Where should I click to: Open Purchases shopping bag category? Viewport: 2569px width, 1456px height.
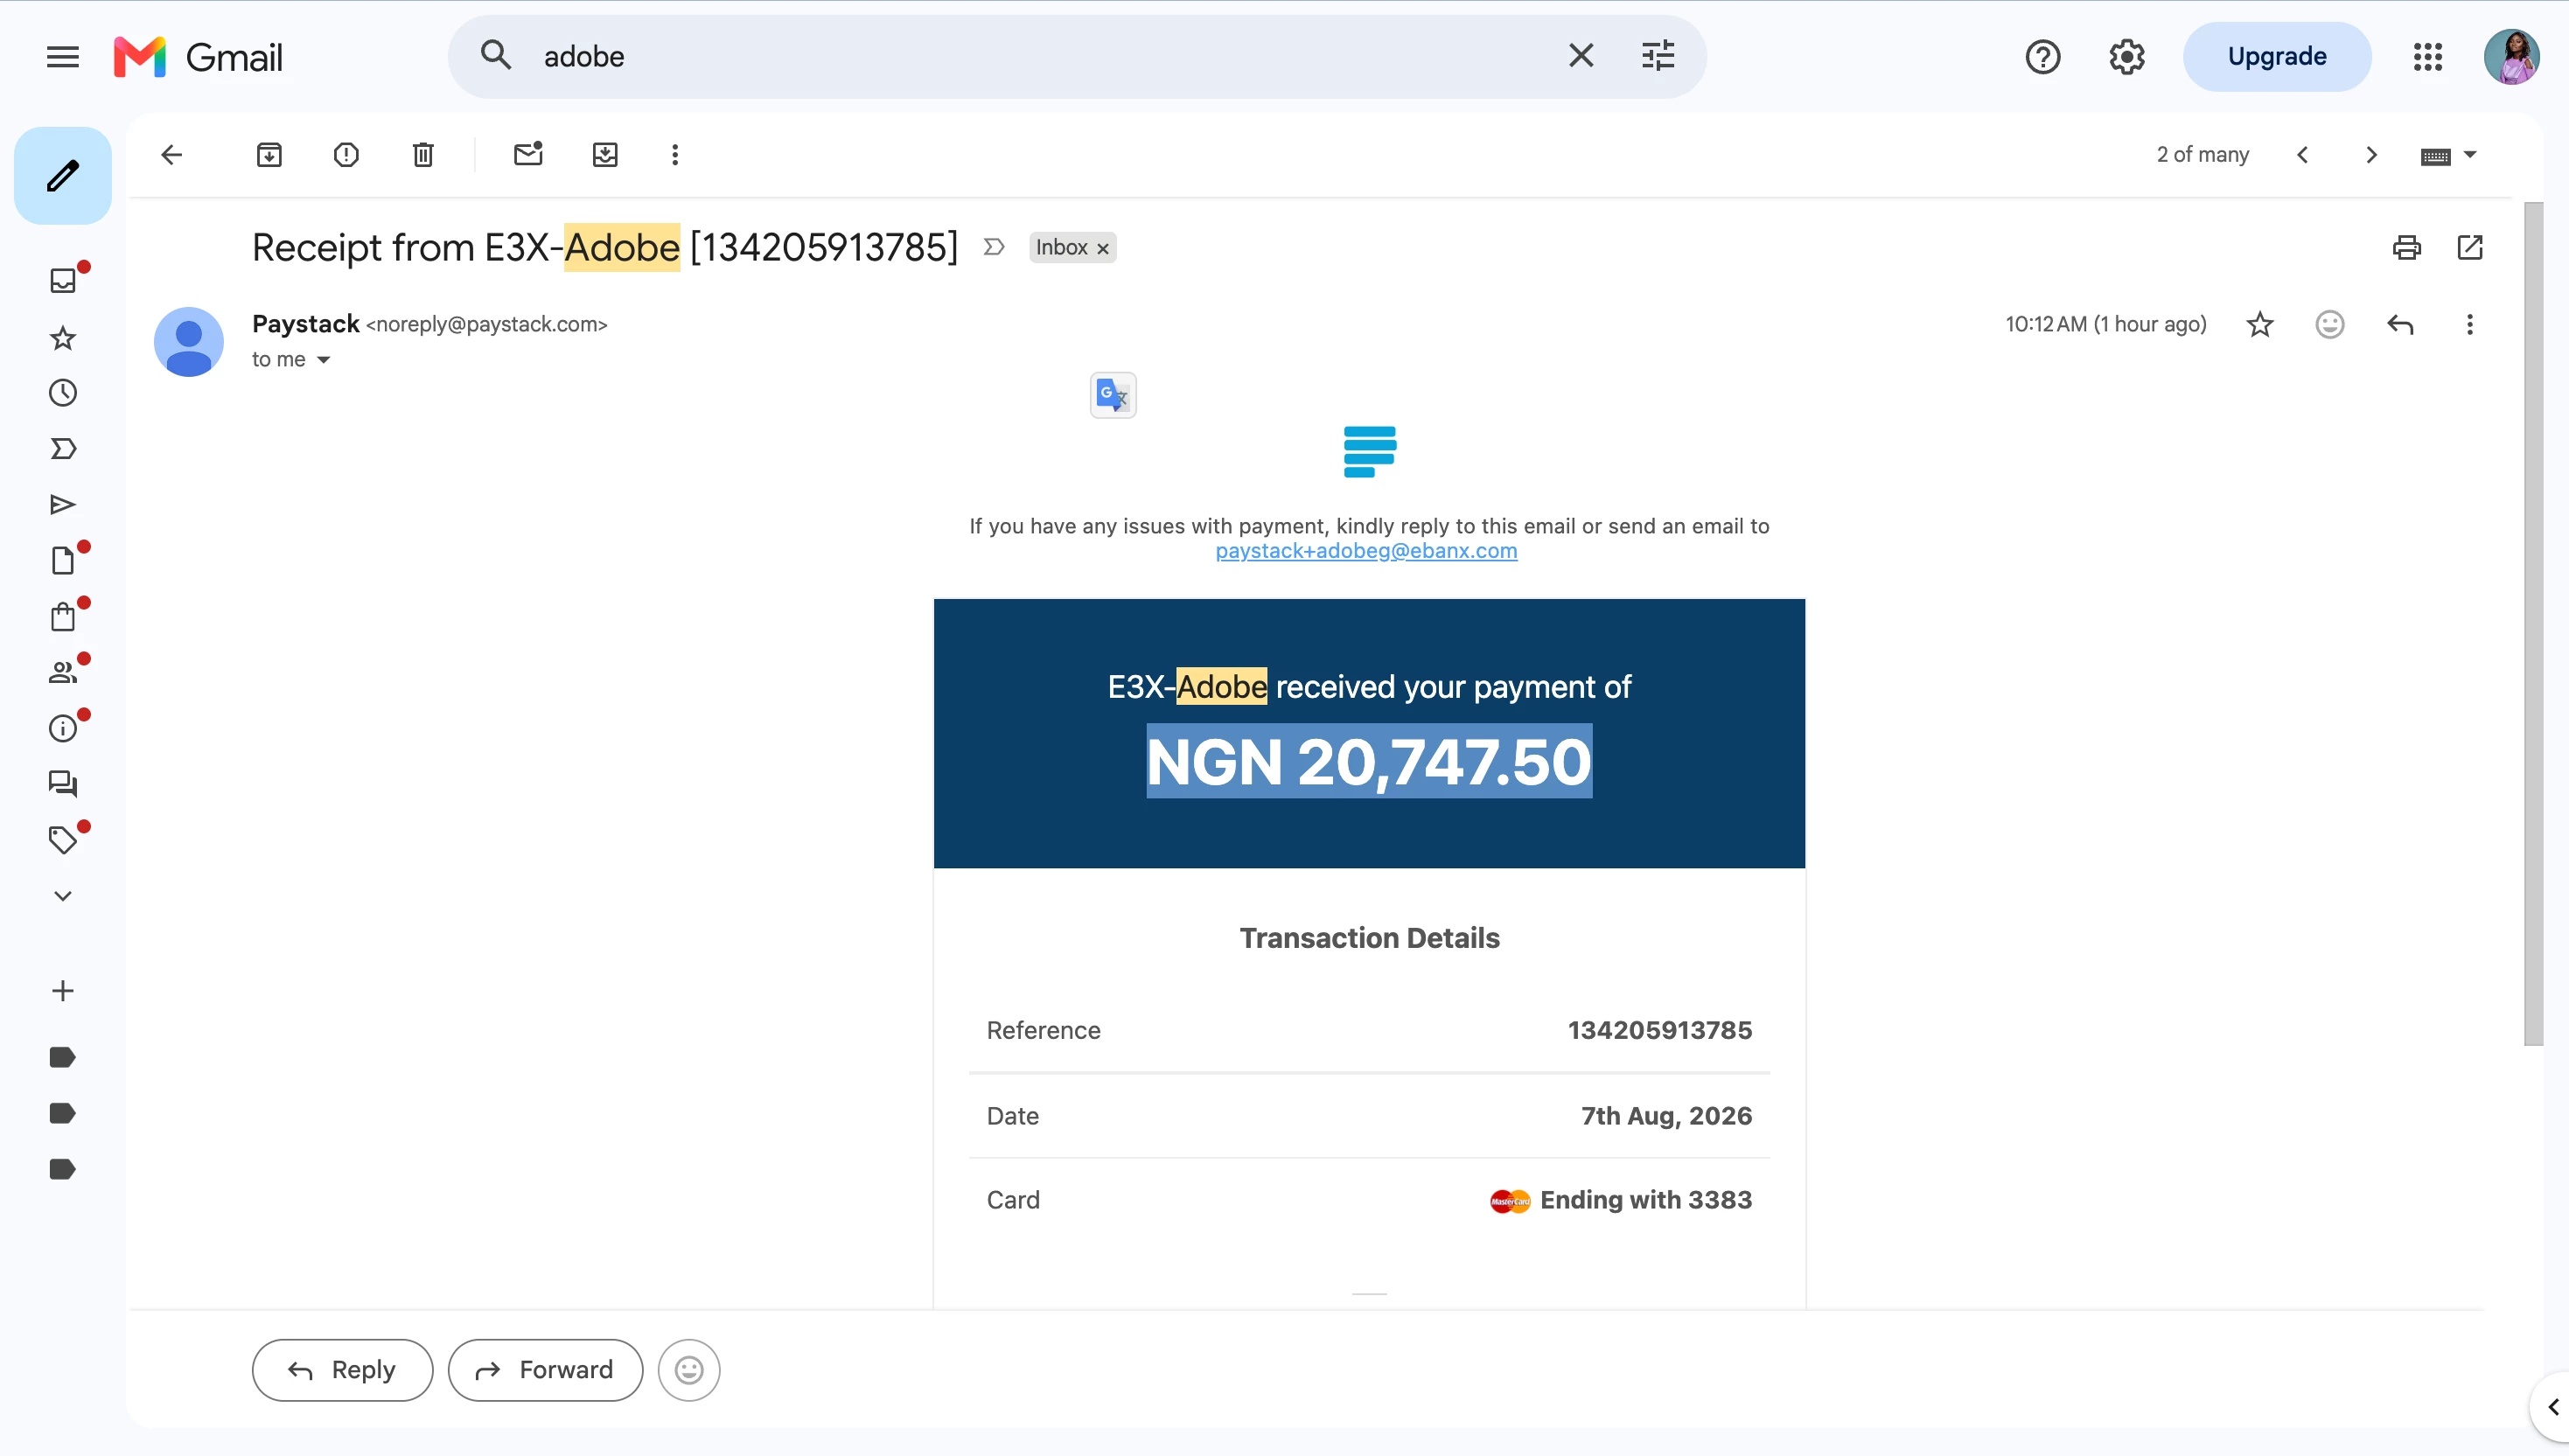point(63,617)
